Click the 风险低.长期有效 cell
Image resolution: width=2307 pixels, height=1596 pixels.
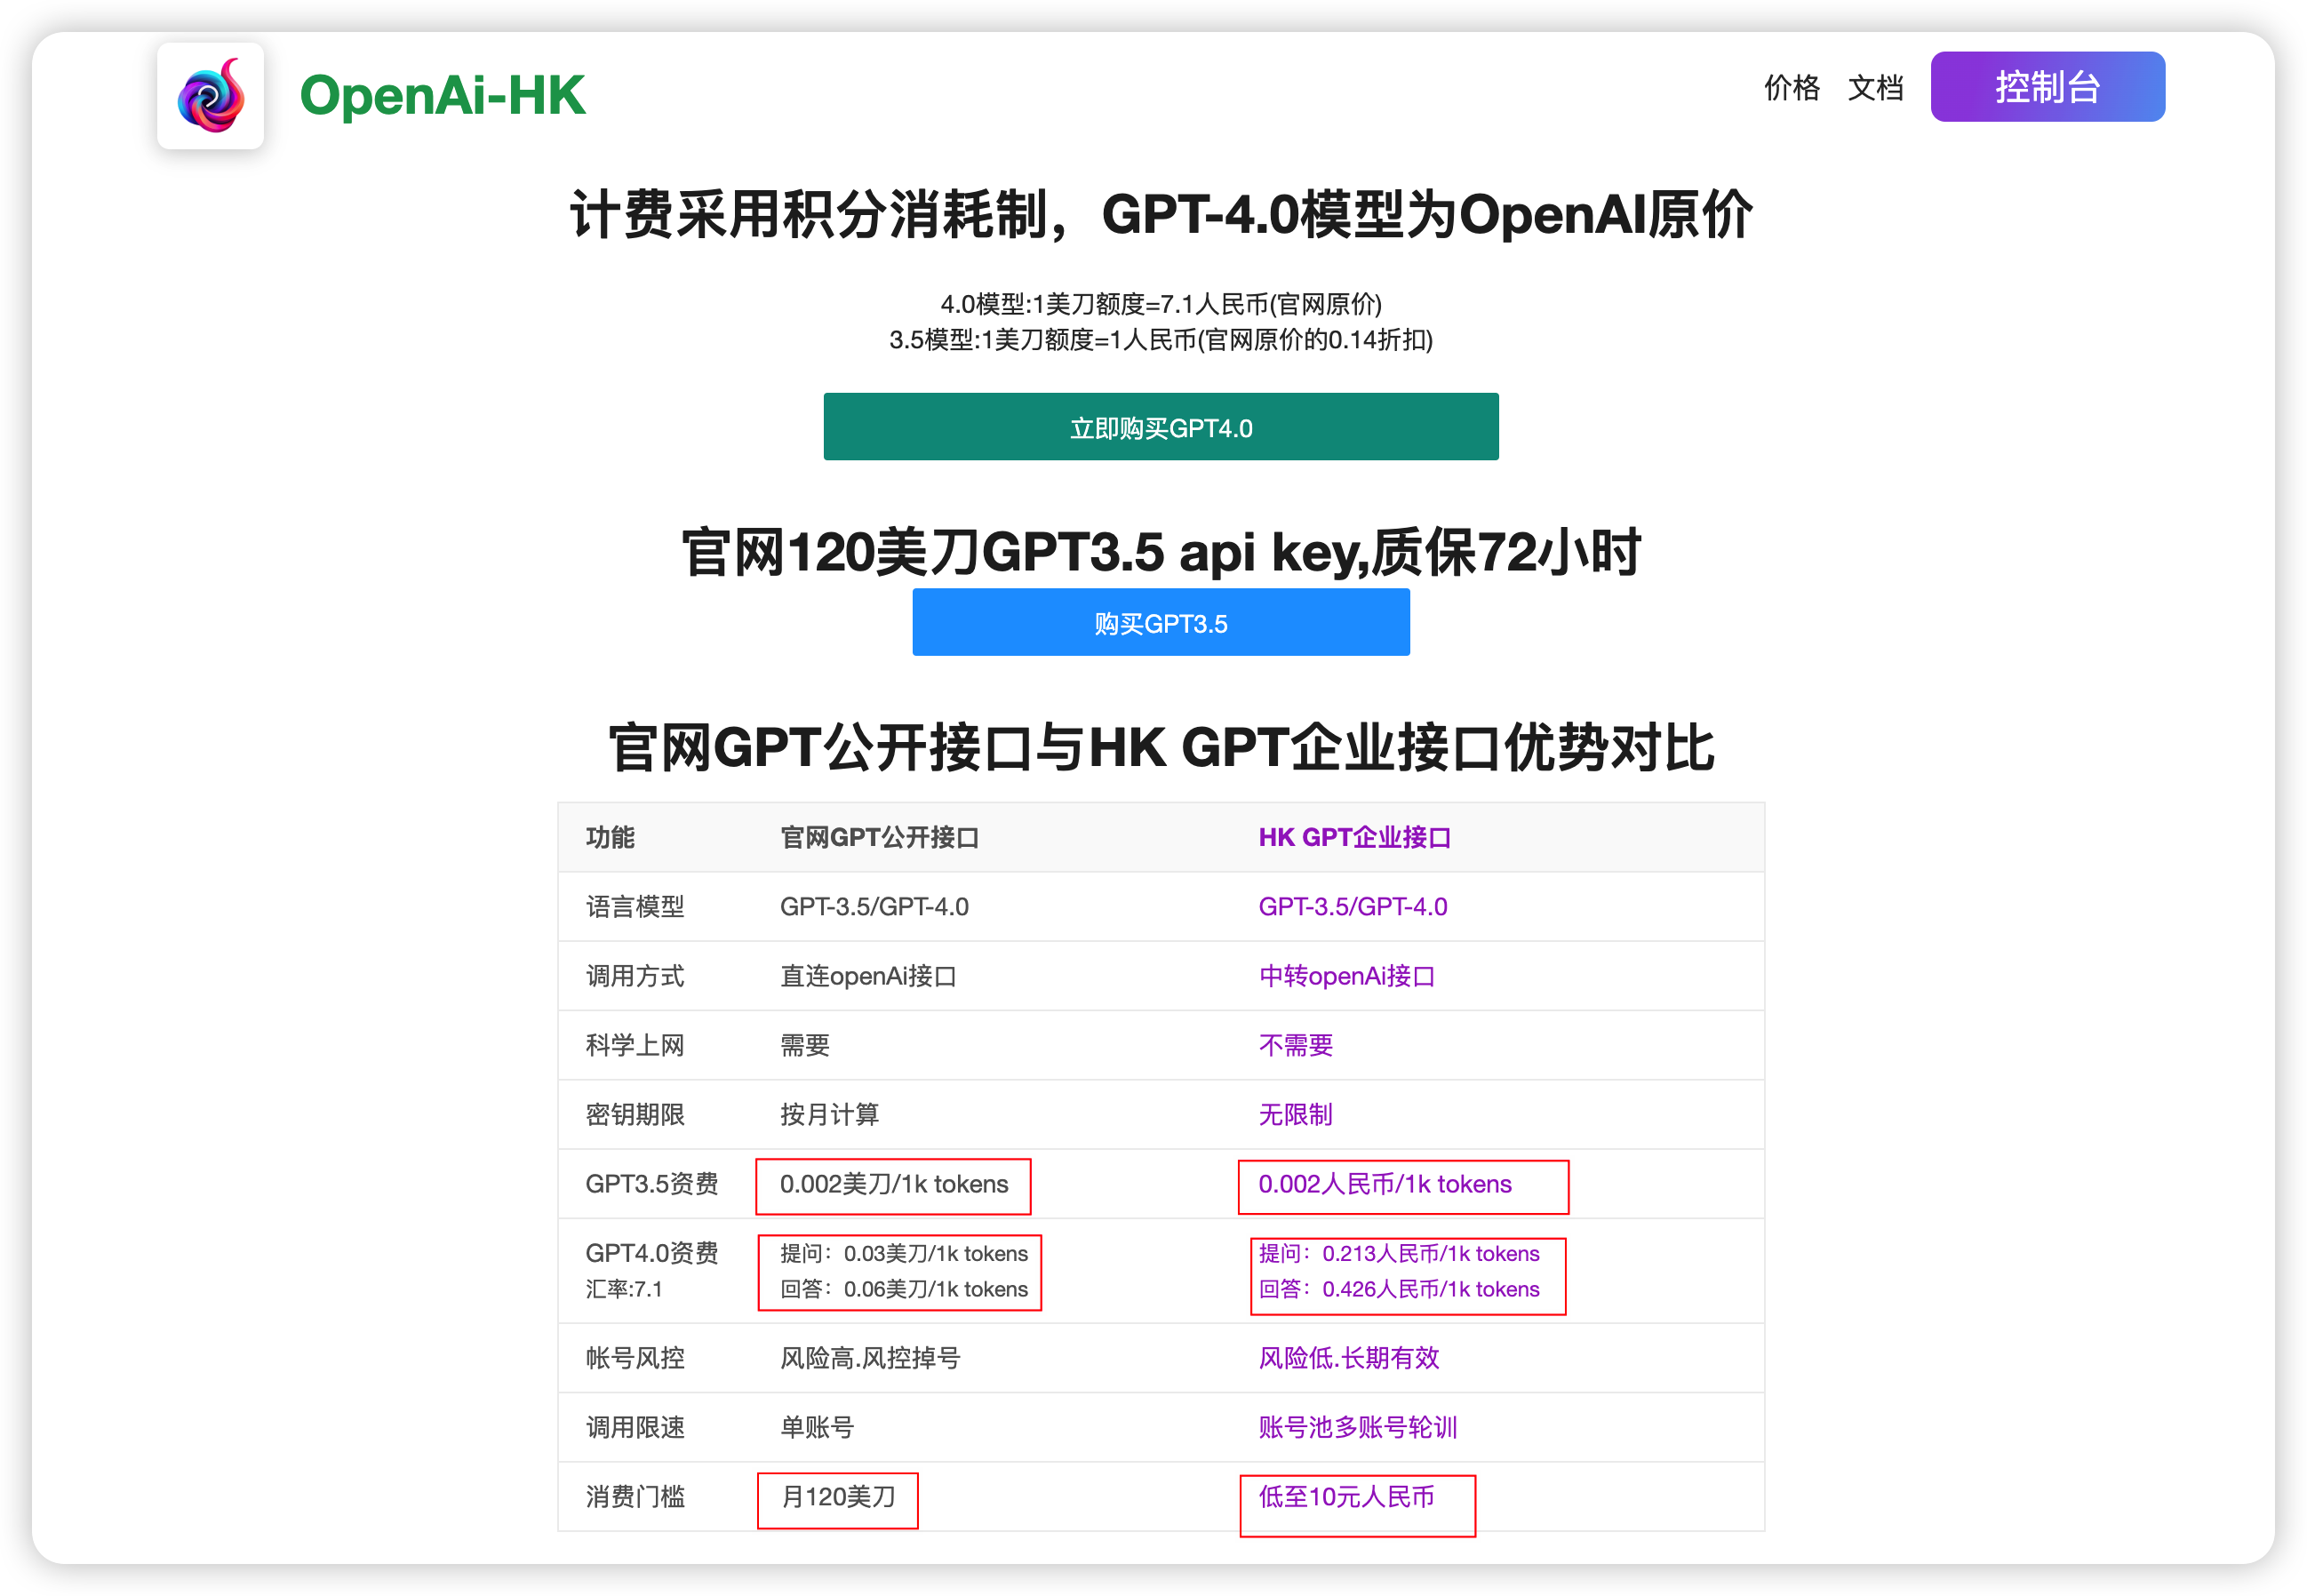pos(1349,1358)
